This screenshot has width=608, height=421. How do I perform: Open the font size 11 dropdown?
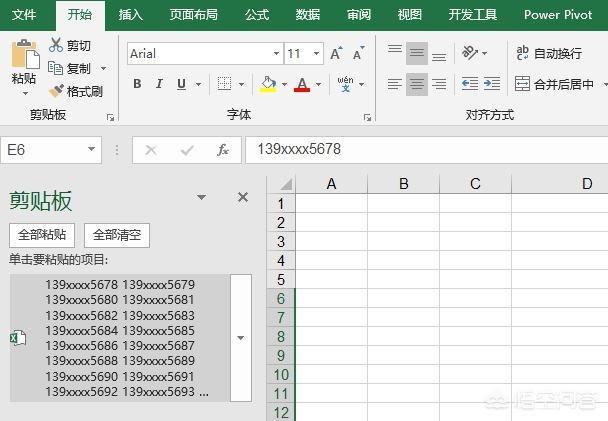click(316, 53)
